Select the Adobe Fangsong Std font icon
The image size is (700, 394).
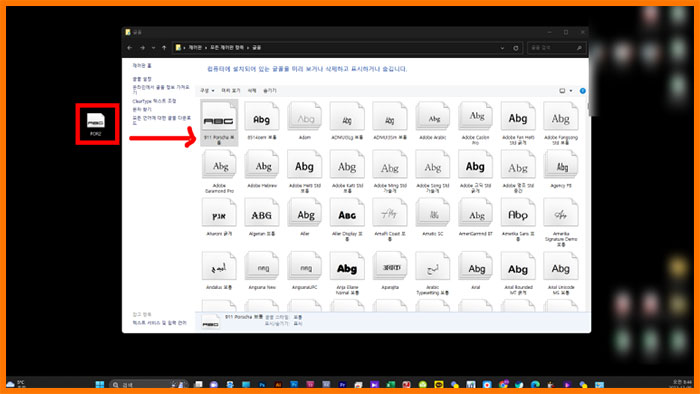tap(561, 117)
